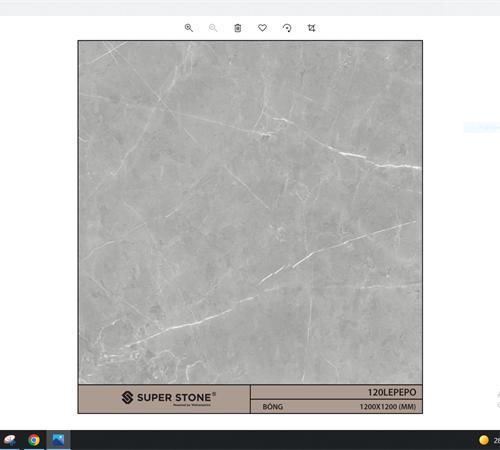Click the BÓNG finish label
Screen dimensions: 500x450
click(x=273, y=407)
